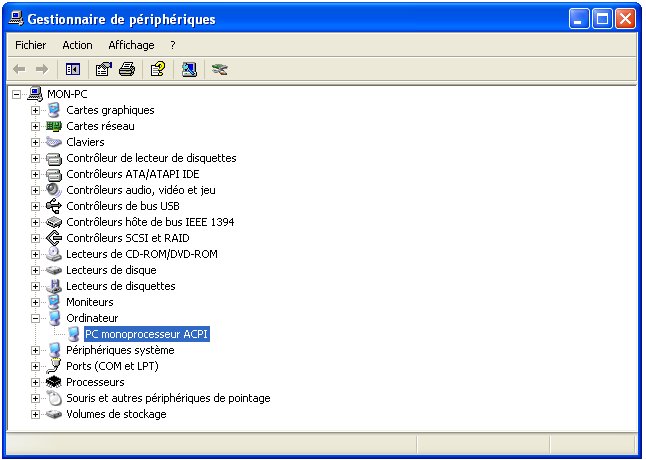Viewport: 646px width, 460px height.
Task: Select Lecteurs de CD-ROM/DVD-ROM item
Action: point(141,254)
